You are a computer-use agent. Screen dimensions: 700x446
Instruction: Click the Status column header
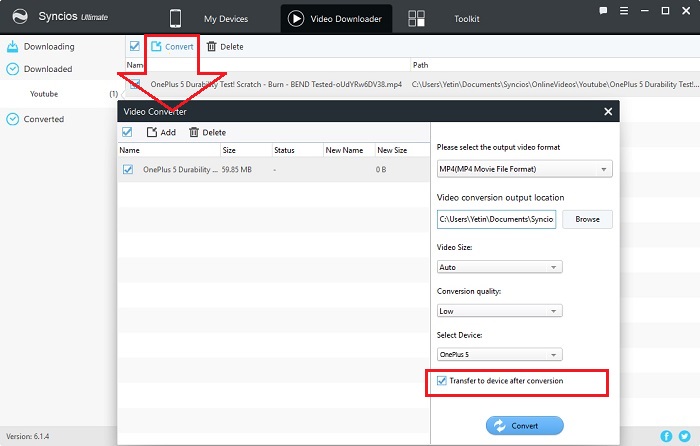click(284, 150)
